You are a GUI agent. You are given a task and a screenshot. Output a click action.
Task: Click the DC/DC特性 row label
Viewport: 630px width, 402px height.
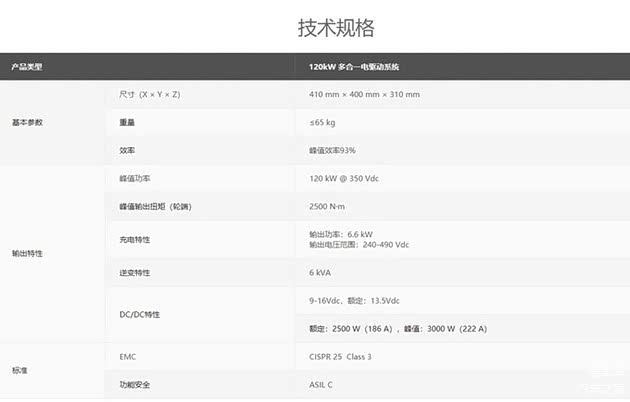pyautogui.click(x=139, y=314)
